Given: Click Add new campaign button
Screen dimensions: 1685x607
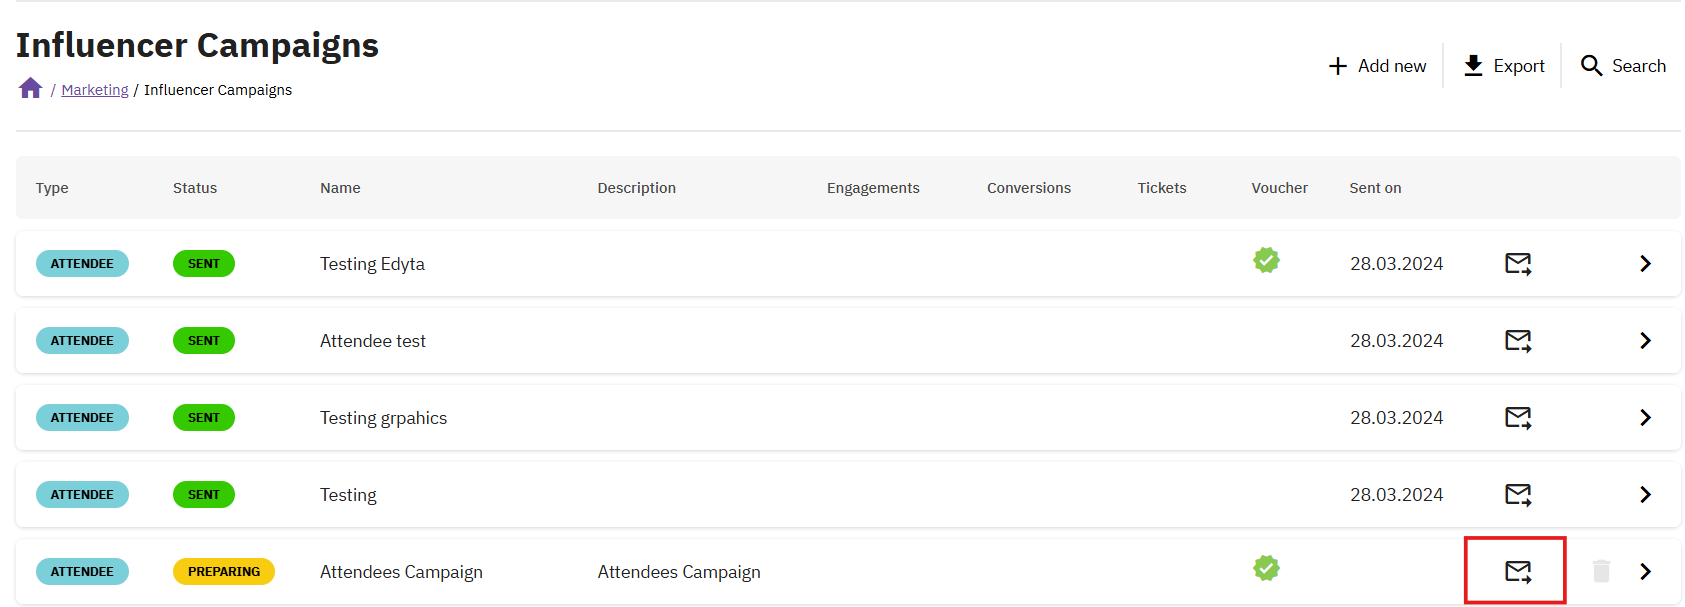Looking at the screenshot, I should tap(1377, 66).
